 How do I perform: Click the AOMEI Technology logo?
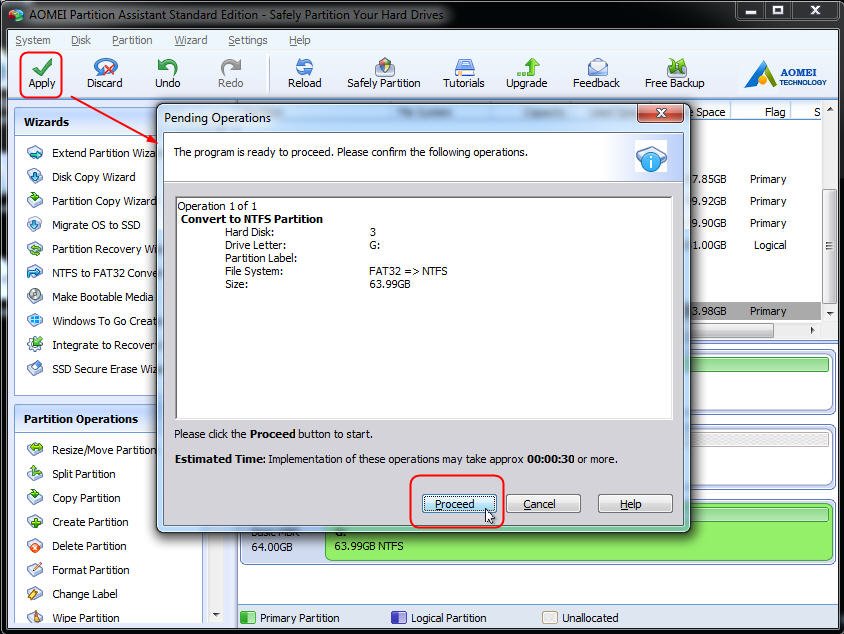[x=785, y=74]
